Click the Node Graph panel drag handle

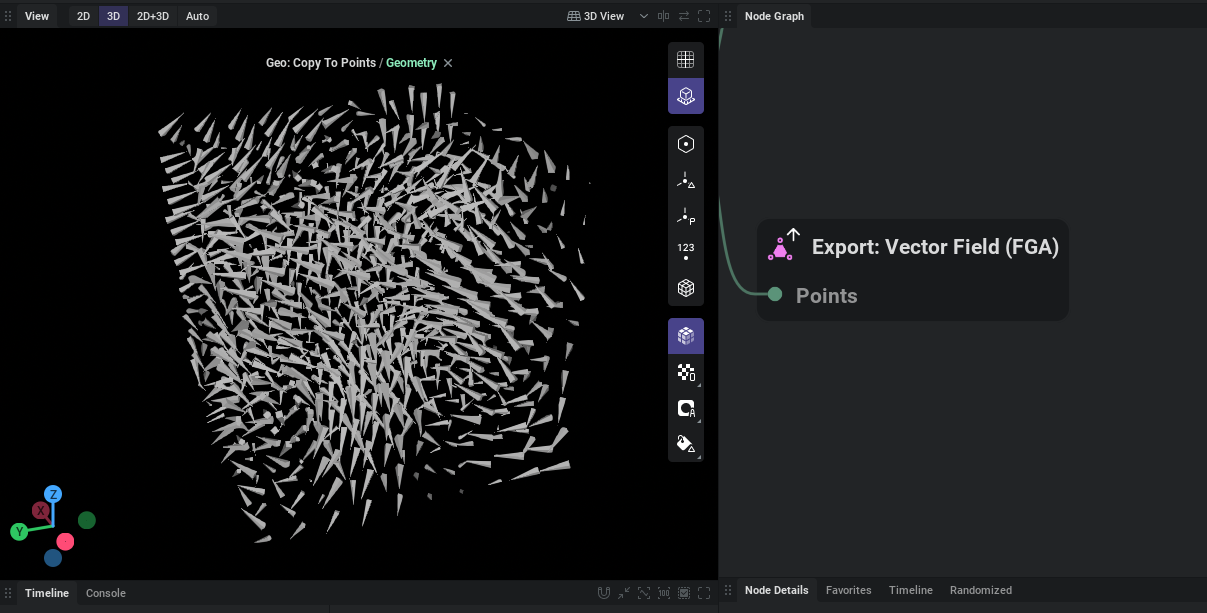tap(728, 16)
